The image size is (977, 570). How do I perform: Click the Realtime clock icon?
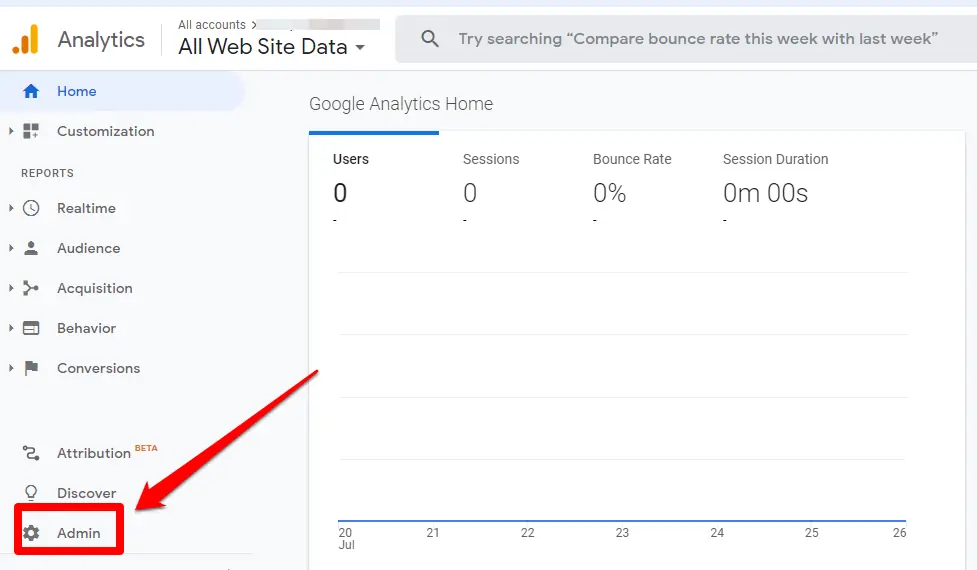pyautogui.click(x=31, y=208)
